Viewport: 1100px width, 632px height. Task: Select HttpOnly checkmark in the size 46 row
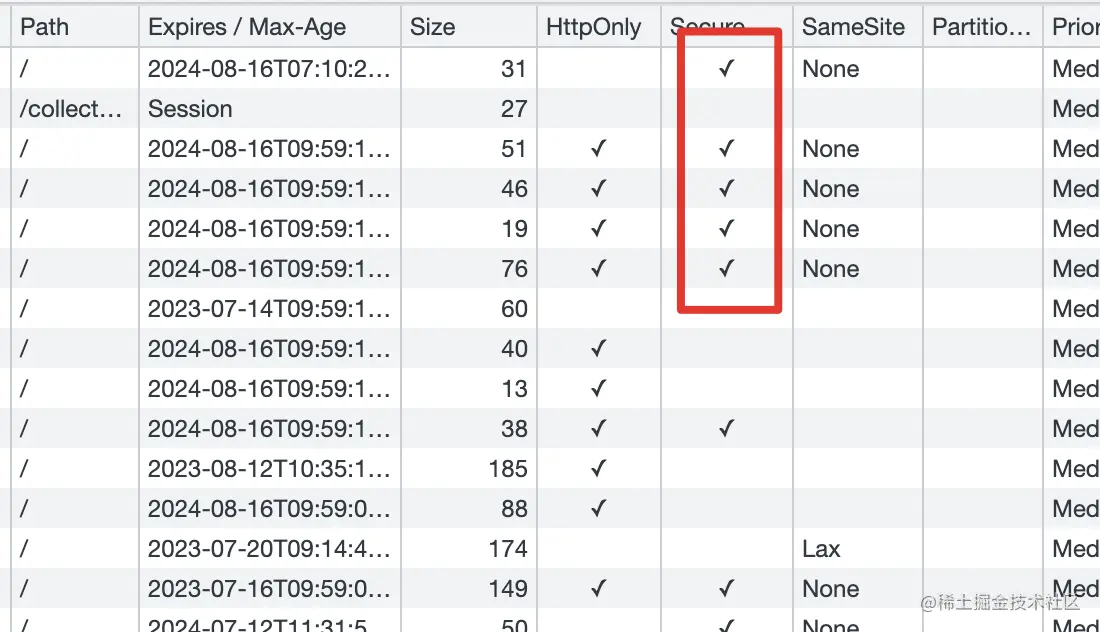click(598, 189)
